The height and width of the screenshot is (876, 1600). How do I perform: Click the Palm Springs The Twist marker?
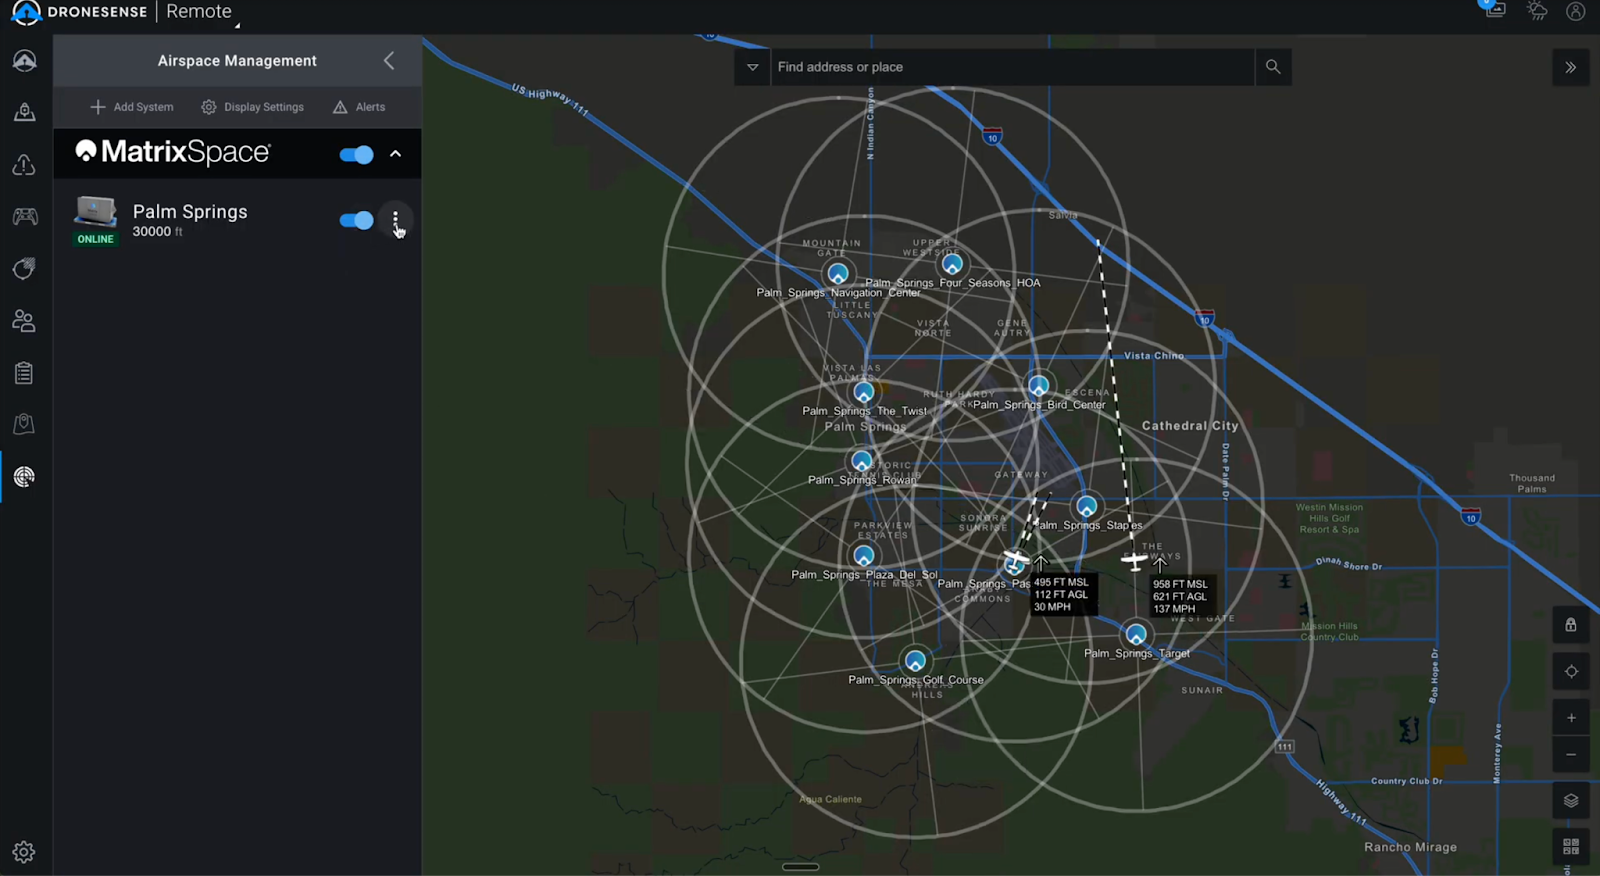tap(864, 393)
